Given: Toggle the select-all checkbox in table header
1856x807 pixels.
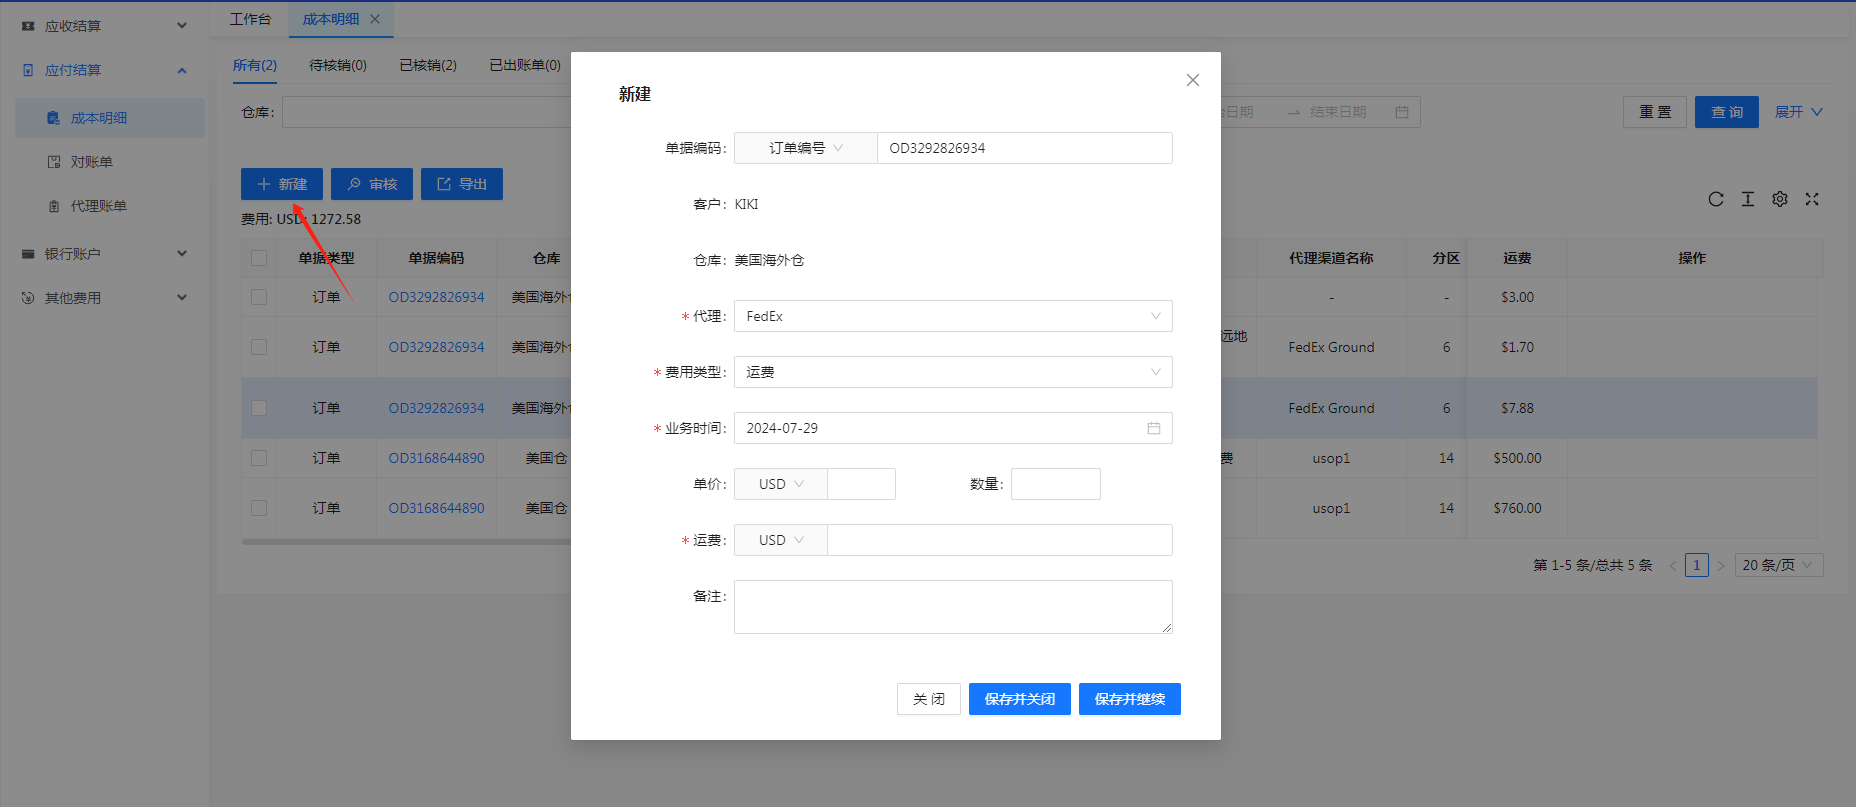Looking at the screenshot, I should point(259,258).
